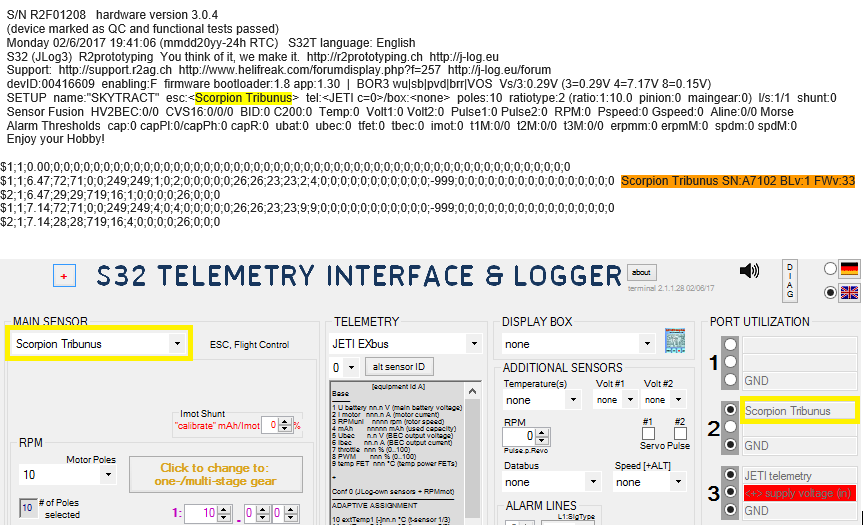Click the UK flag icon
This screenshot has height=531, width=867.
(849, 293)
